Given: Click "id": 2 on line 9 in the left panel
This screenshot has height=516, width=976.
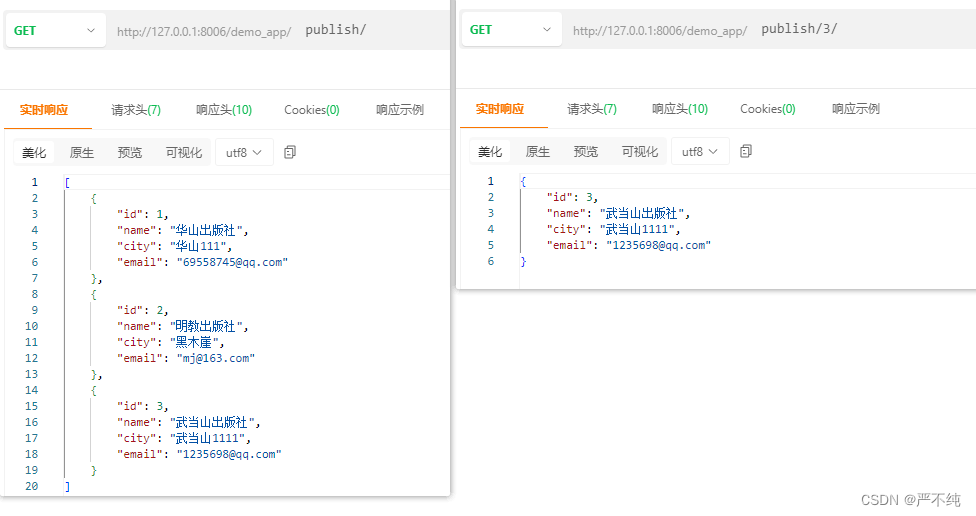Looking at the screenshot, I should [x=139, y=310].
